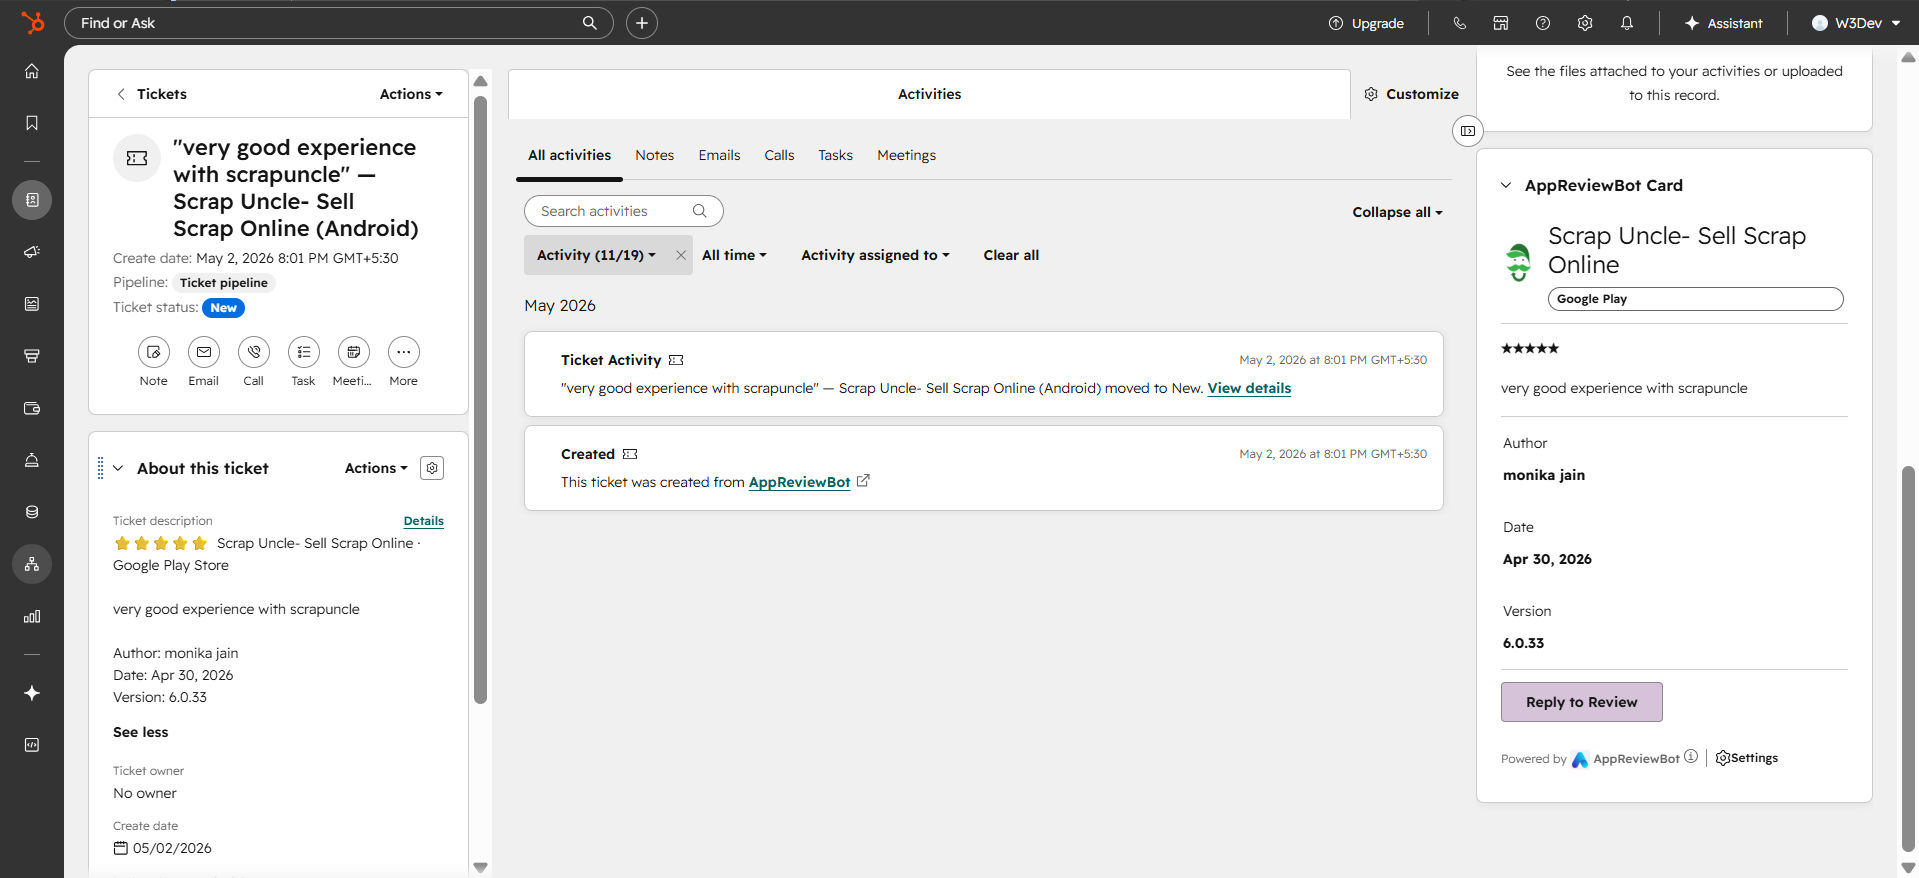The image size is (1919, 878).
Task: Collapse the About this ticket section
Action: [118, 468]
